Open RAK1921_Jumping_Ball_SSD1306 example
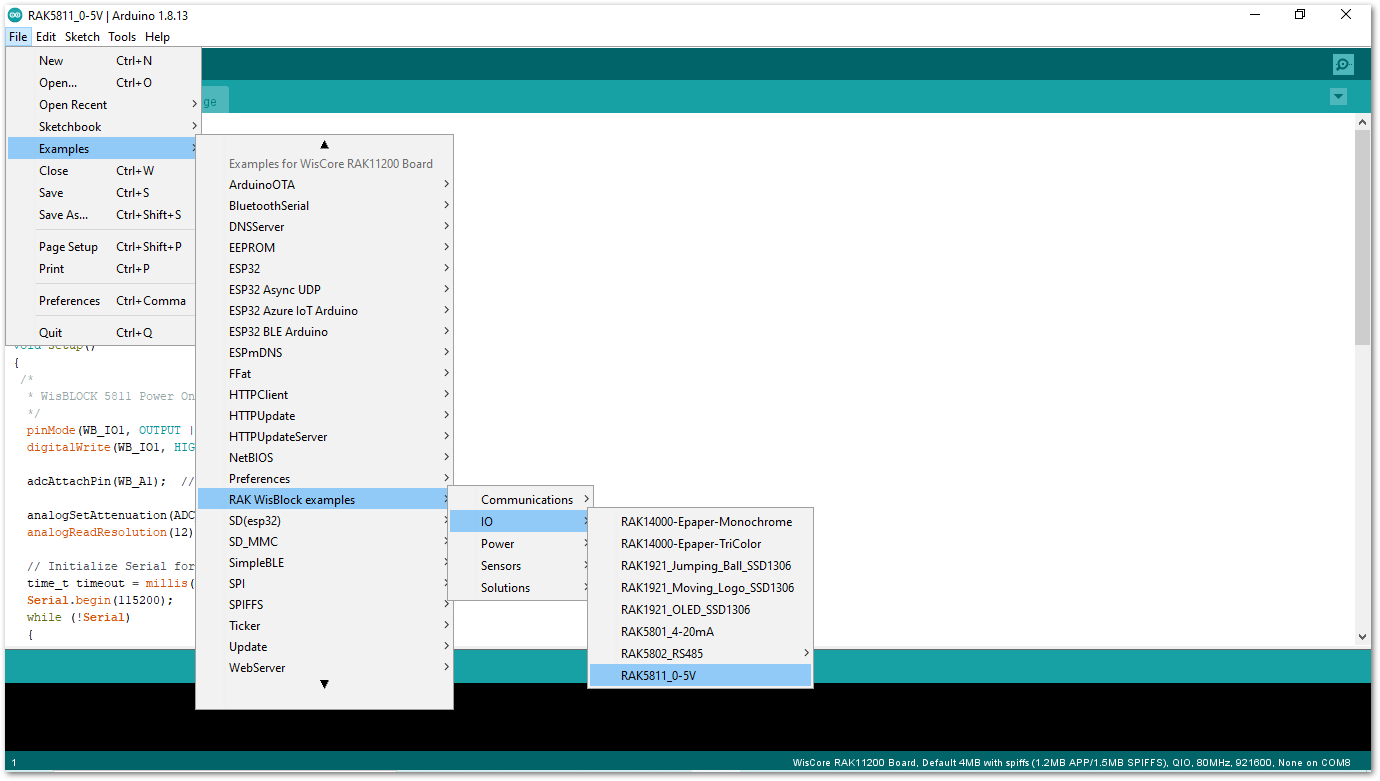The width and height of the screenshot is (1380, 781). [701, 566]
